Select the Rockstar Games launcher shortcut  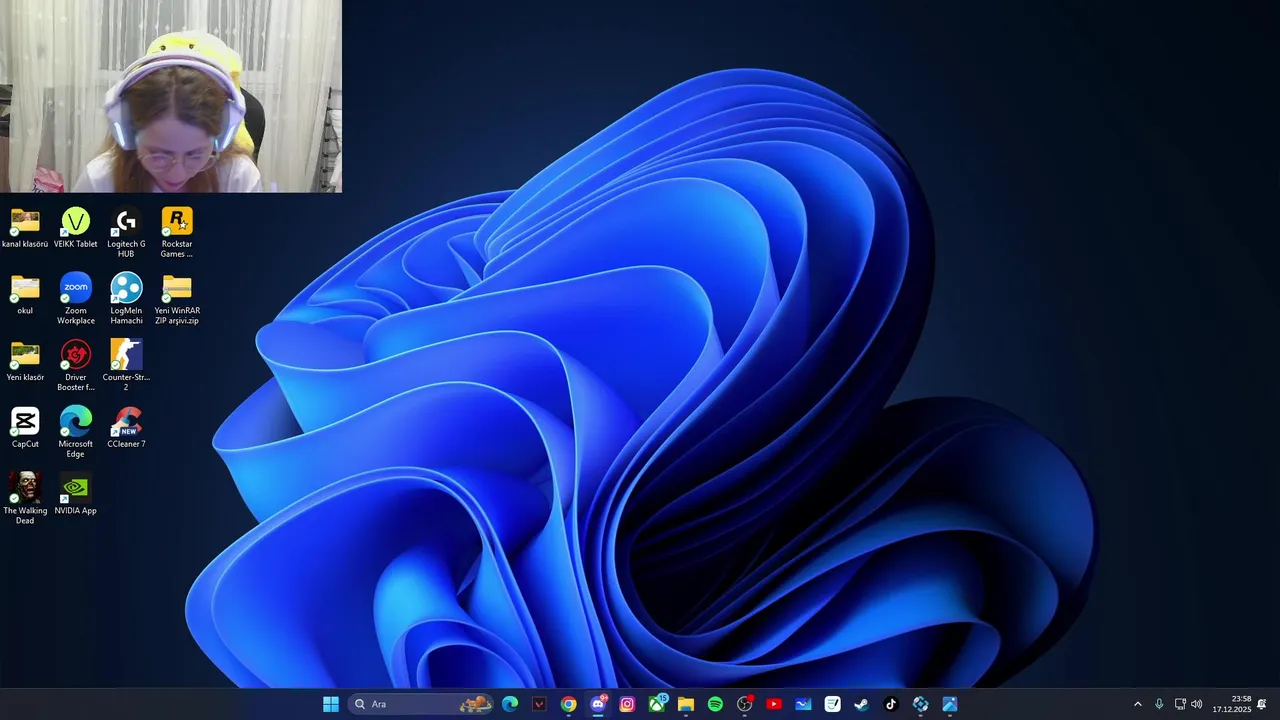click(x=177, y=233)
